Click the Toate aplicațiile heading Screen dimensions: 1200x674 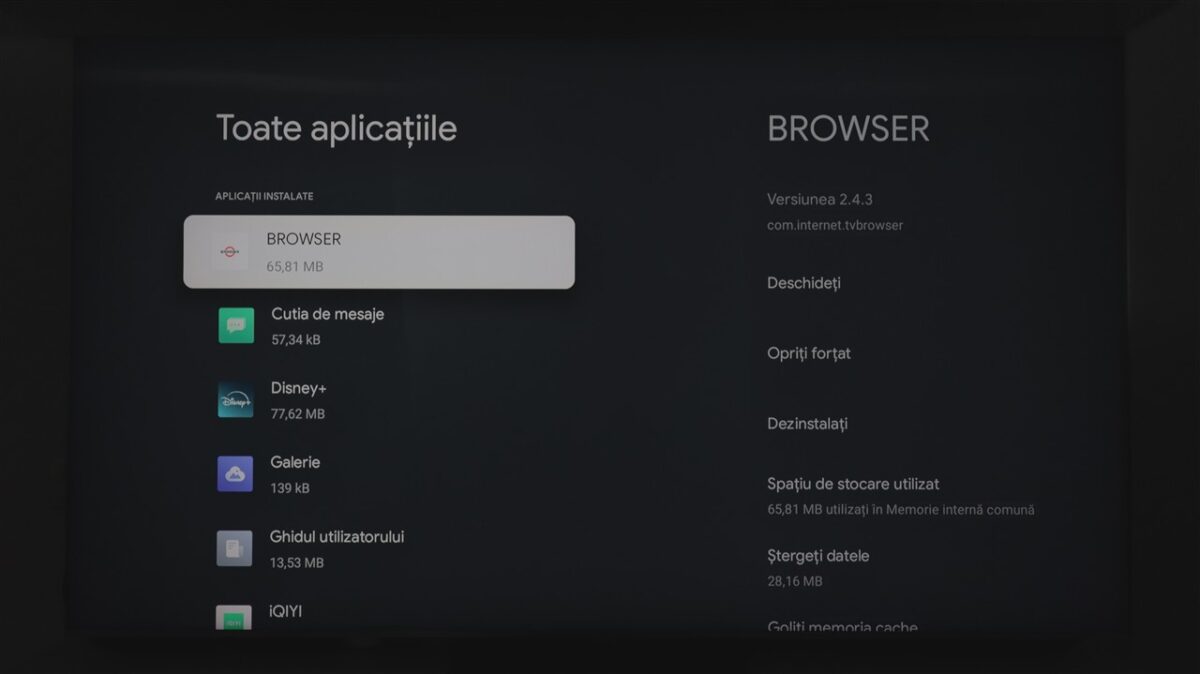coord(336,128)
